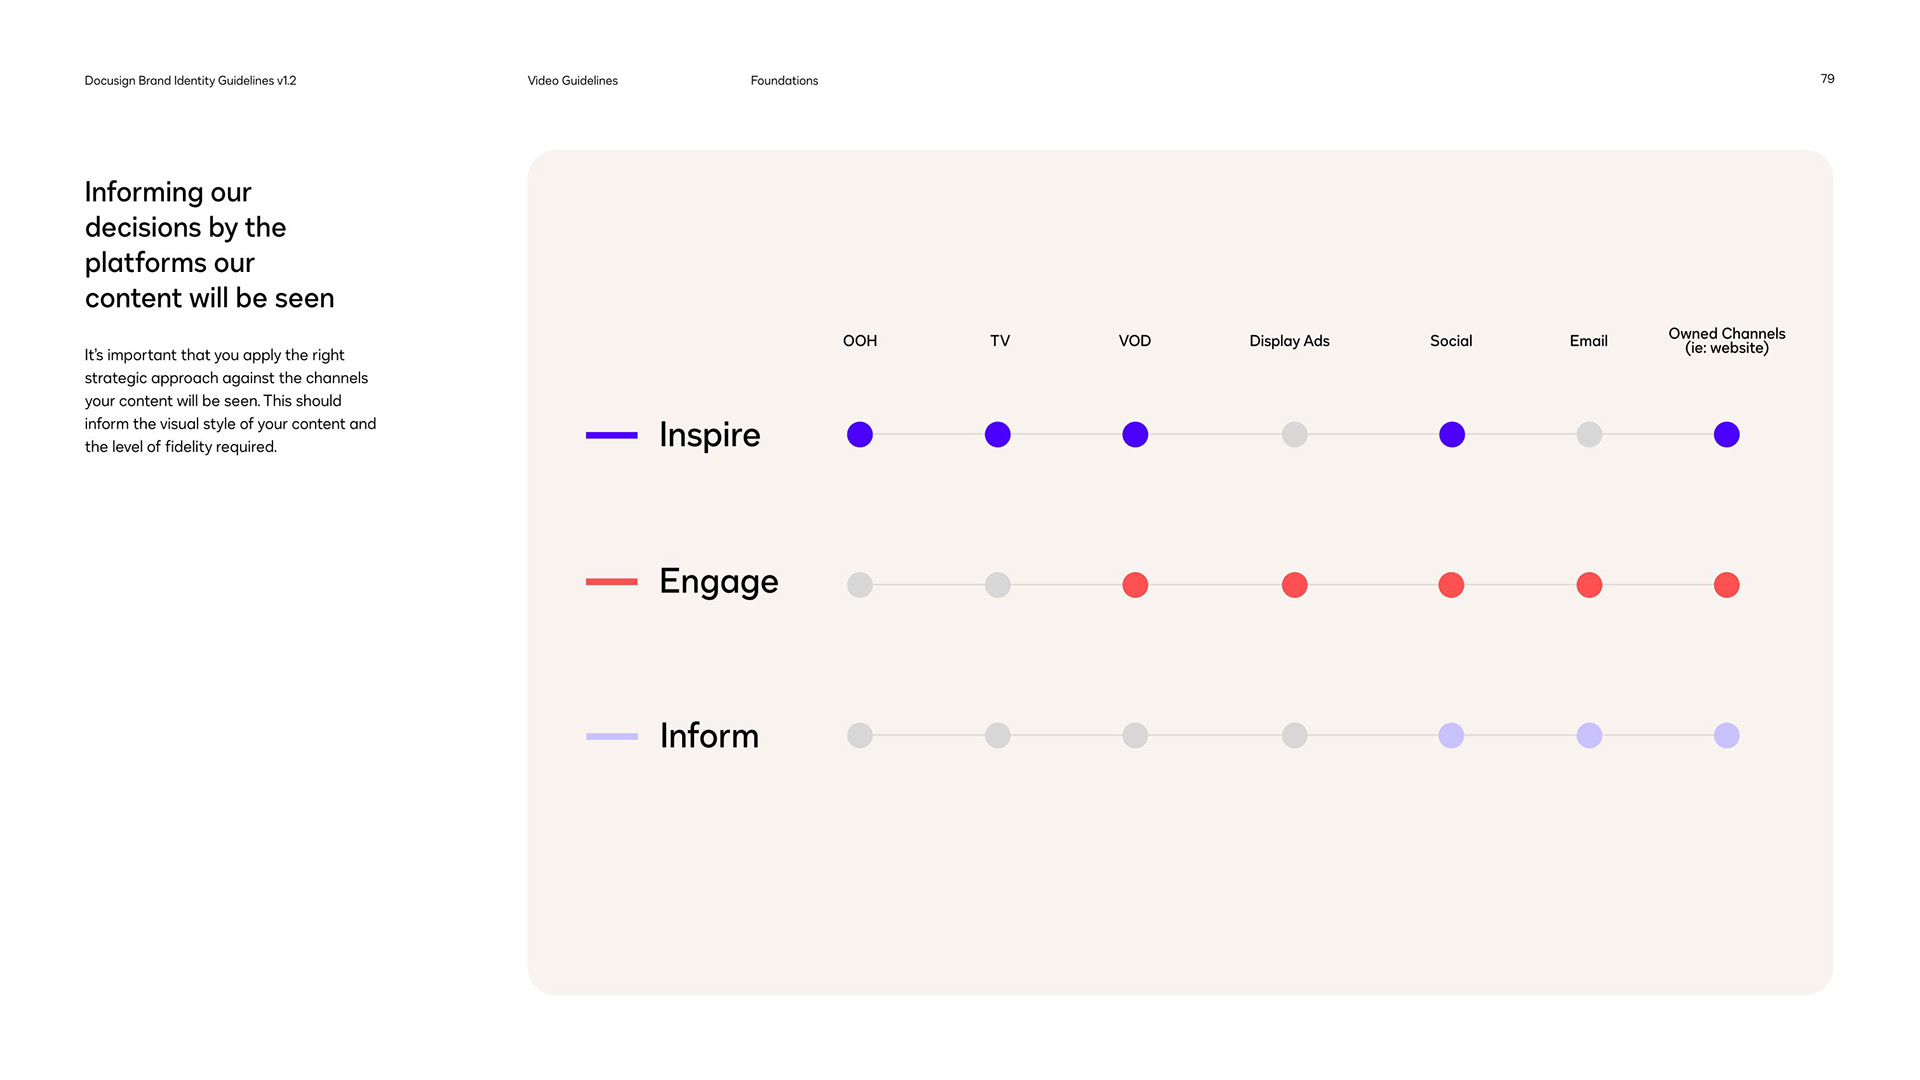Click the lavender Inform legend line
Viewport: 1920px width, 1080px height.
pos(611,737)
